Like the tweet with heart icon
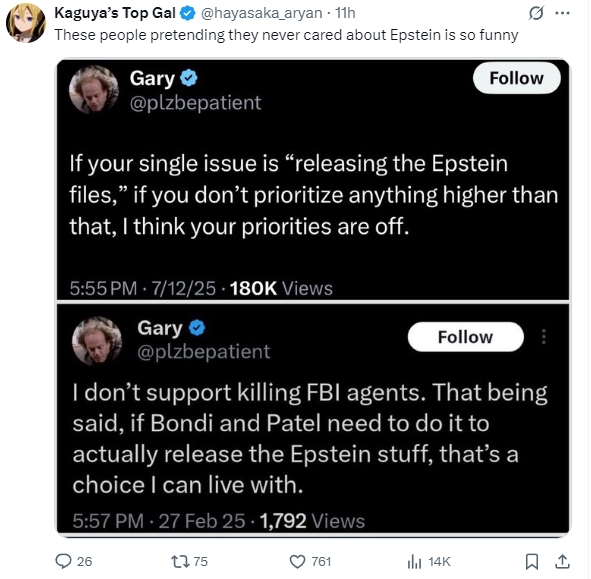The height and width of the screenshot is (579, 591). pos(297,562)
